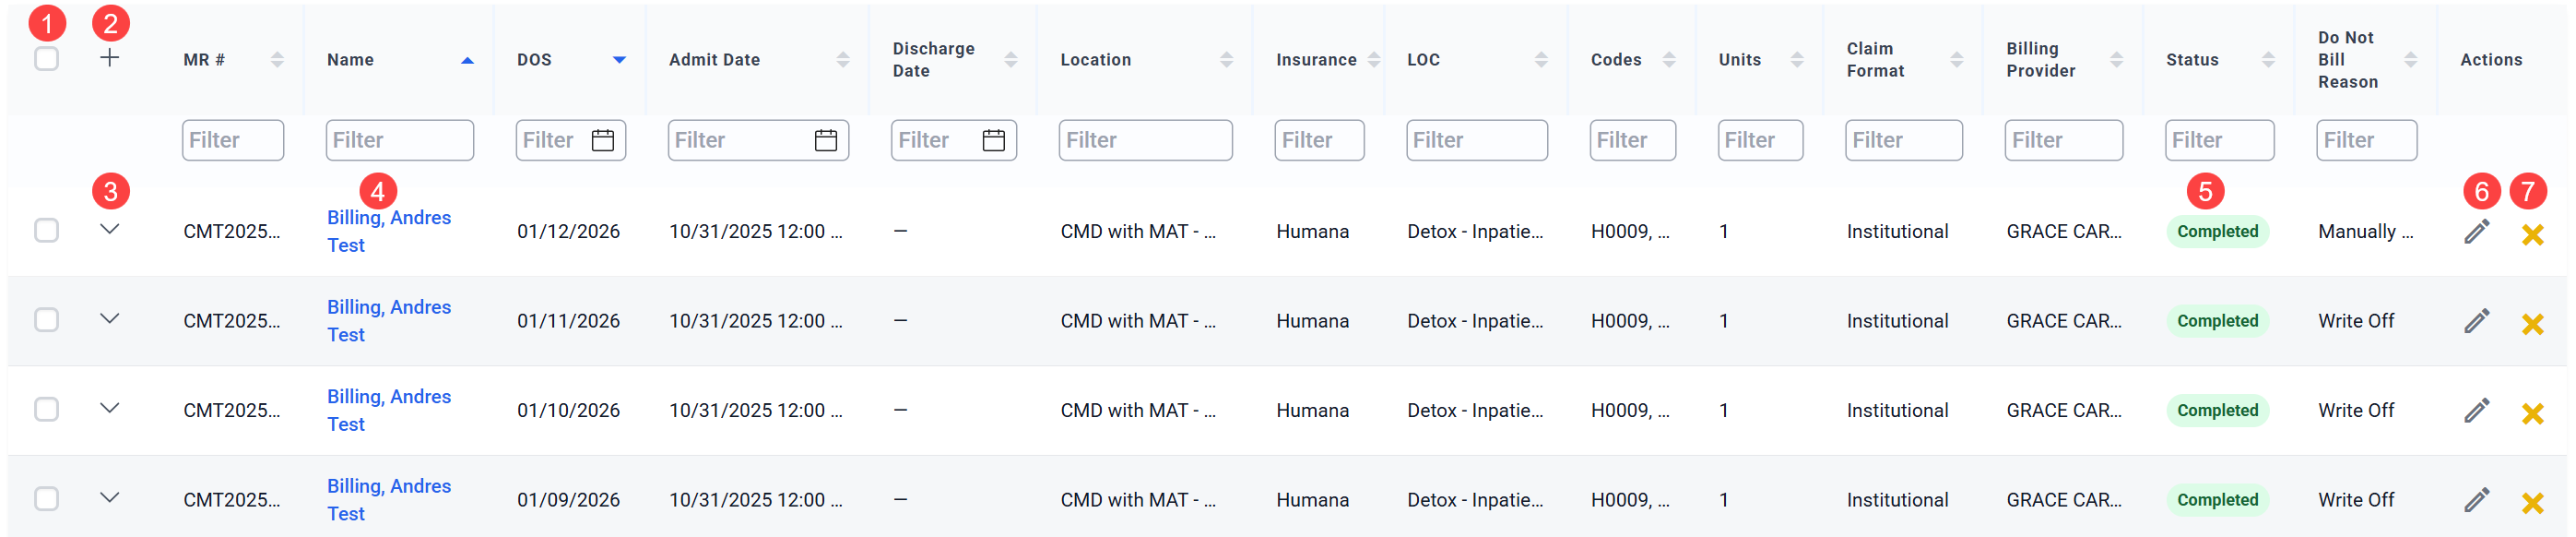Expand the 01/10/2026 row chevron
Image resolution: width=2576 pixels, height=537 pixels.
(x=110, y=408)
